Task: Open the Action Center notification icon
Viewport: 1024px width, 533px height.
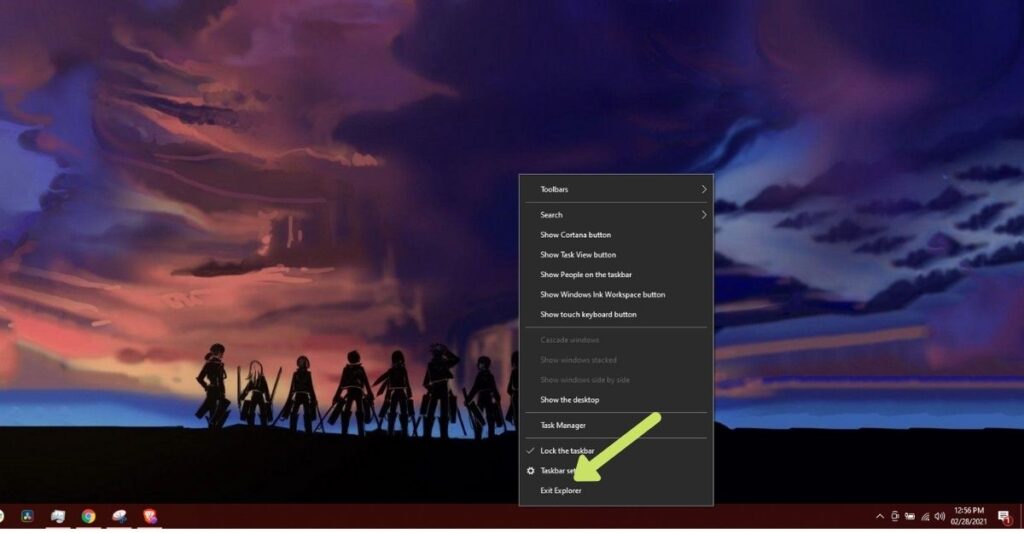Action: click(1004, 517)
